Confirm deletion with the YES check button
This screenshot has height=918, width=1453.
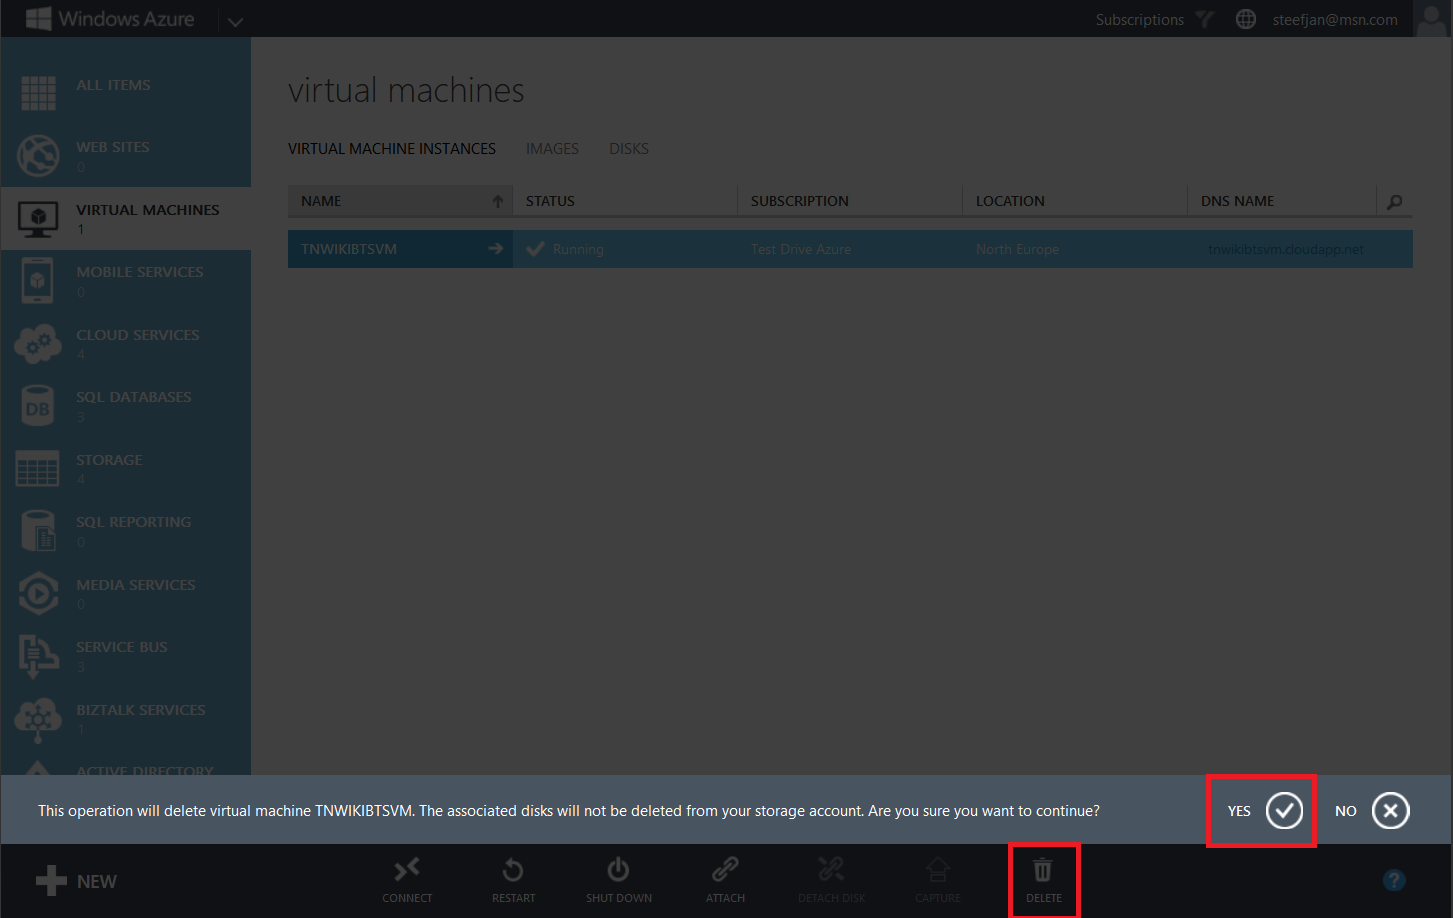coord(1285,810)
